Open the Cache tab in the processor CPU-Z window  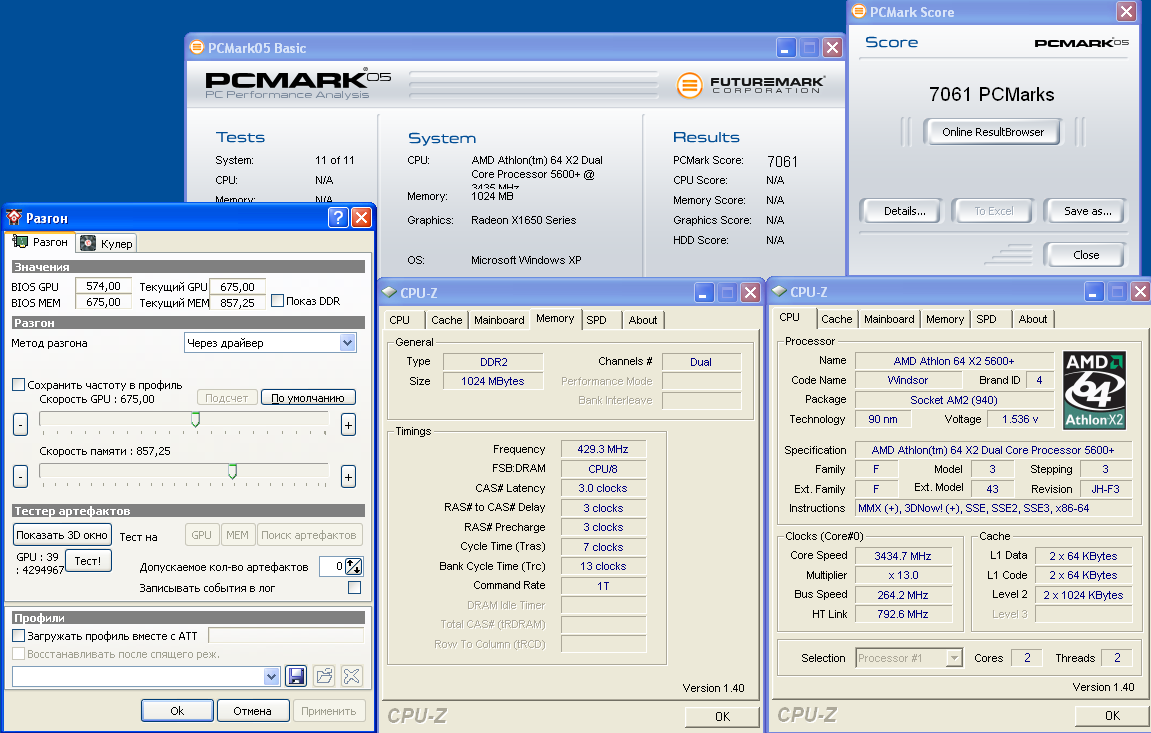click(x=837, y=319)
